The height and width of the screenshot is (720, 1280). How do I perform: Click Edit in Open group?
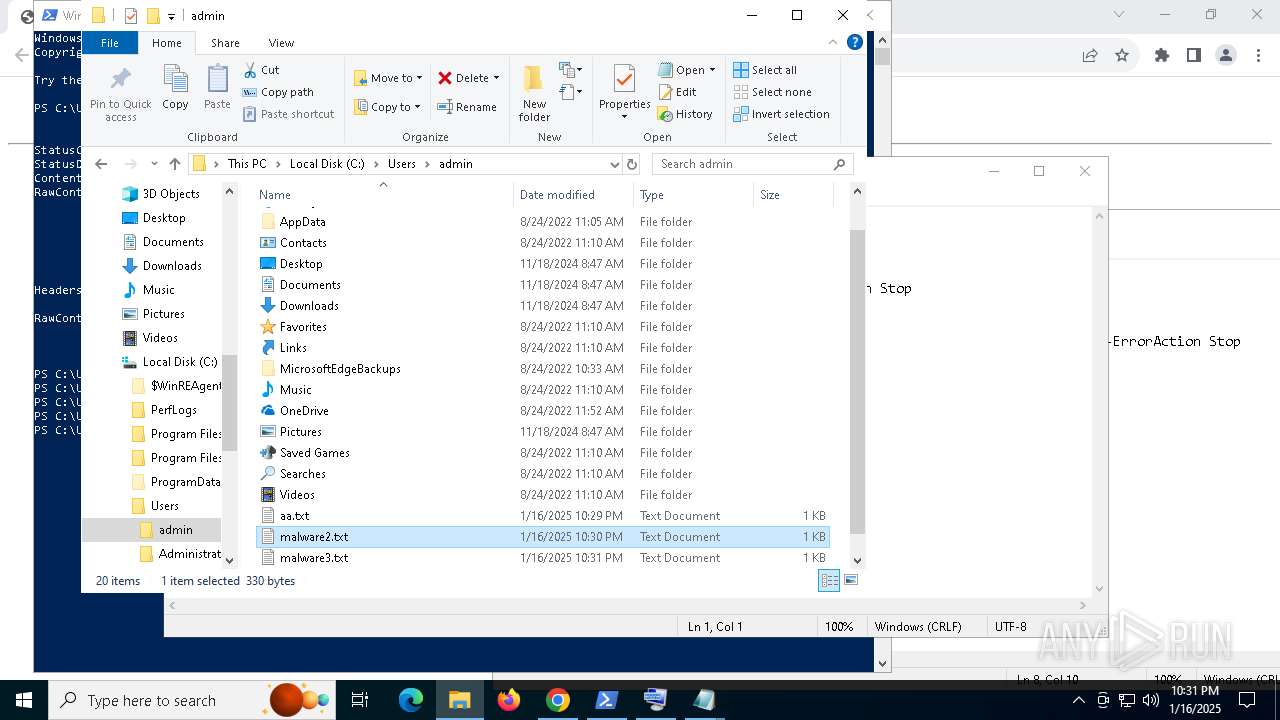(x=677, y=92)
